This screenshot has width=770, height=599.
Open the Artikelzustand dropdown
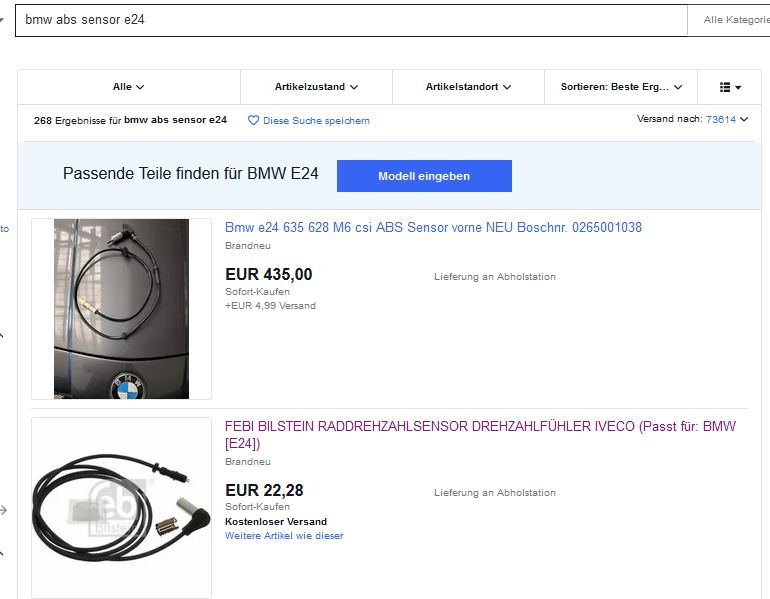coord(316,87)
